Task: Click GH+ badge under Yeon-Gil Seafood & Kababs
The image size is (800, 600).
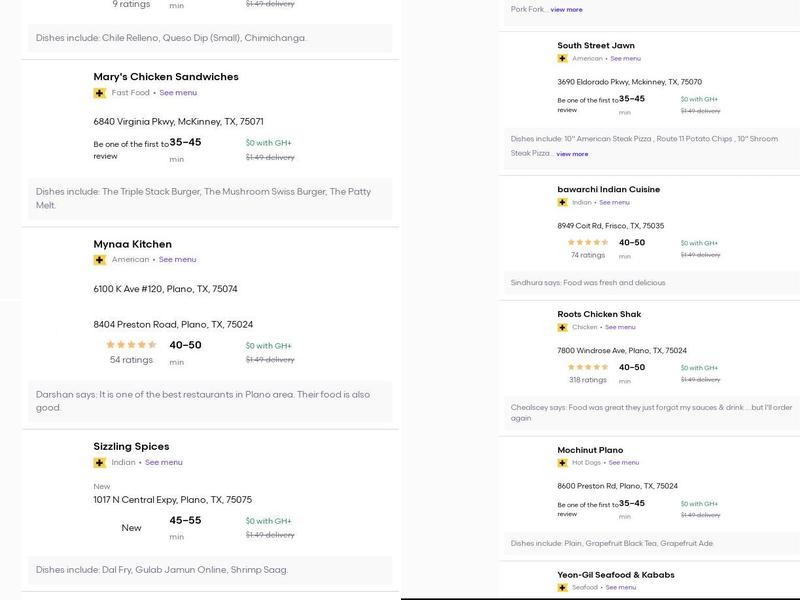Action: pyautogui.click(x=563, y=588)
